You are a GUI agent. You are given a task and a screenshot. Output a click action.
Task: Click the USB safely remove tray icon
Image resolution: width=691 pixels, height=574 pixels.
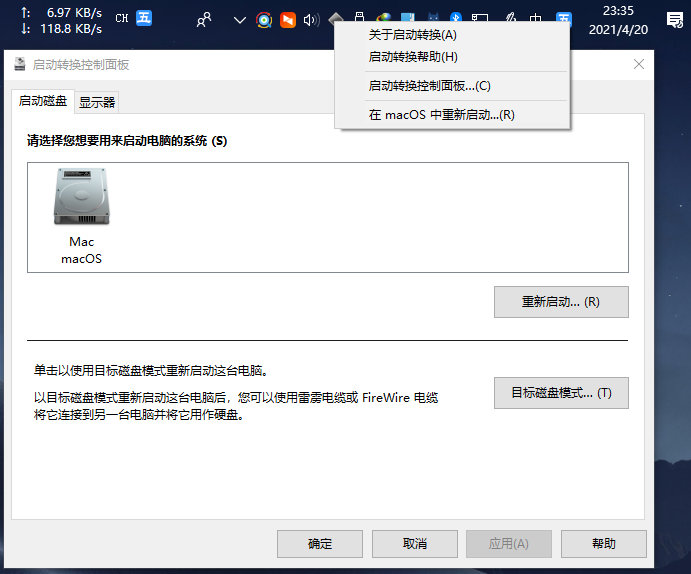click(360, 17)
